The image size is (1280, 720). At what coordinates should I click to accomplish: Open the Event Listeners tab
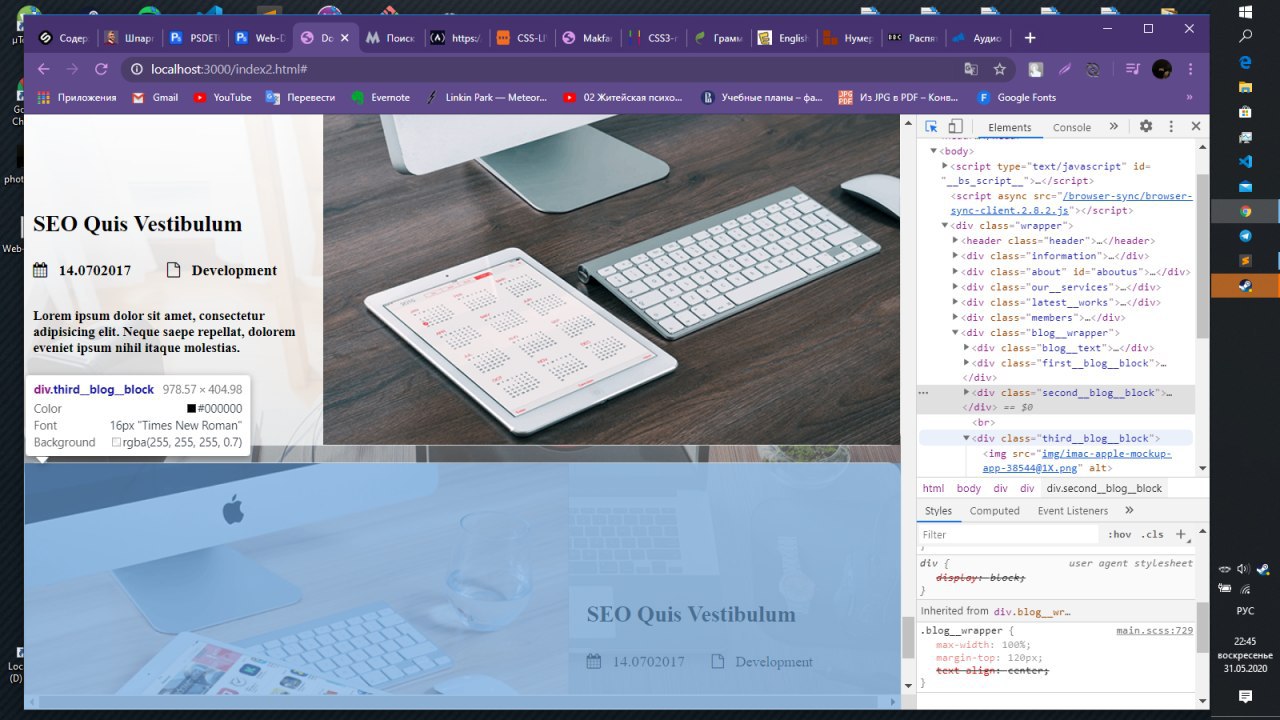coord(1073,511)
